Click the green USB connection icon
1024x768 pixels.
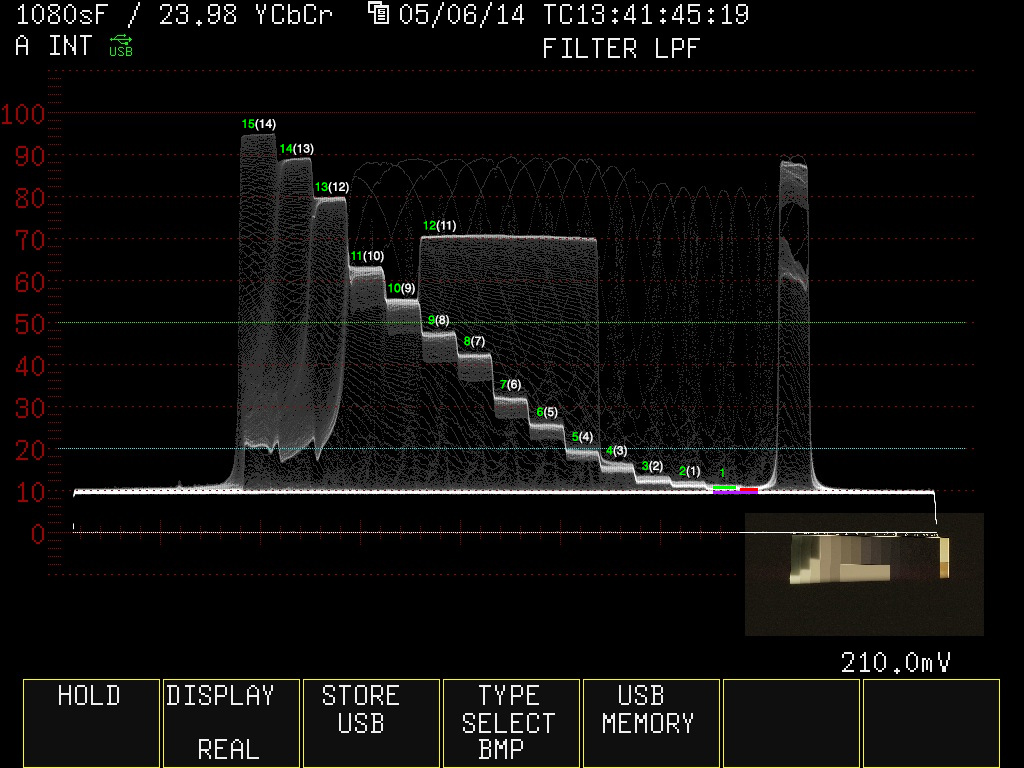pyautogui.click(x=121, y=46)
